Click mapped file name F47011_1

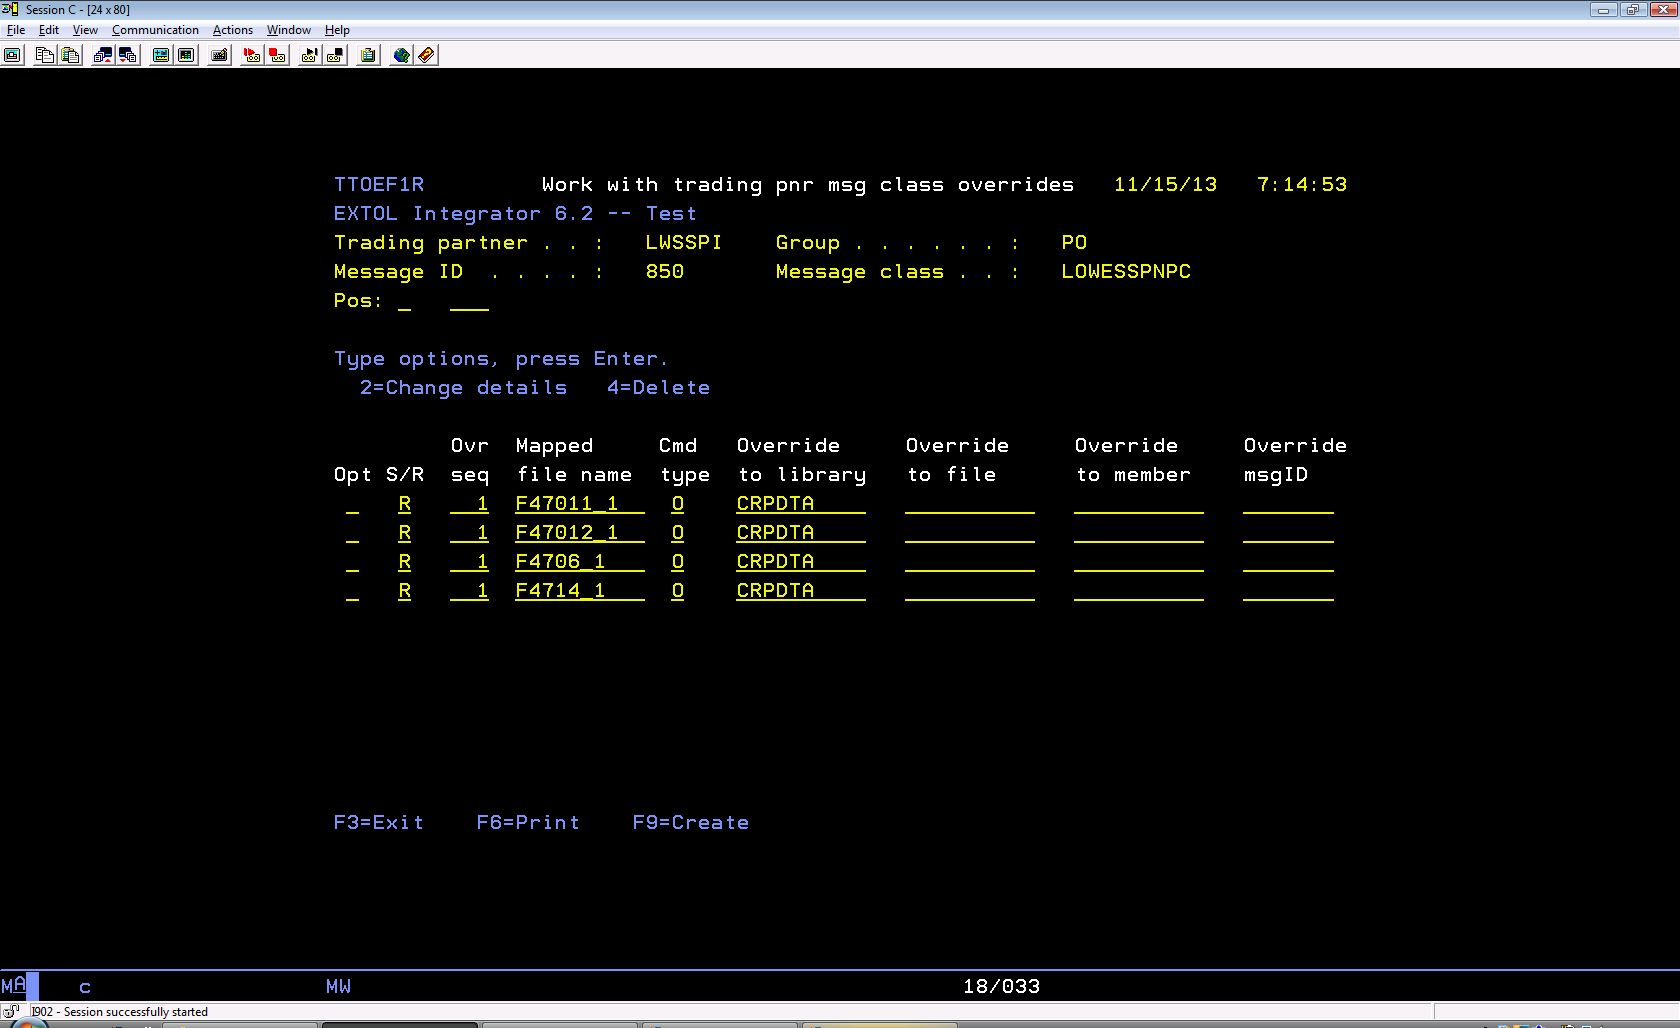tap(580, 504)
